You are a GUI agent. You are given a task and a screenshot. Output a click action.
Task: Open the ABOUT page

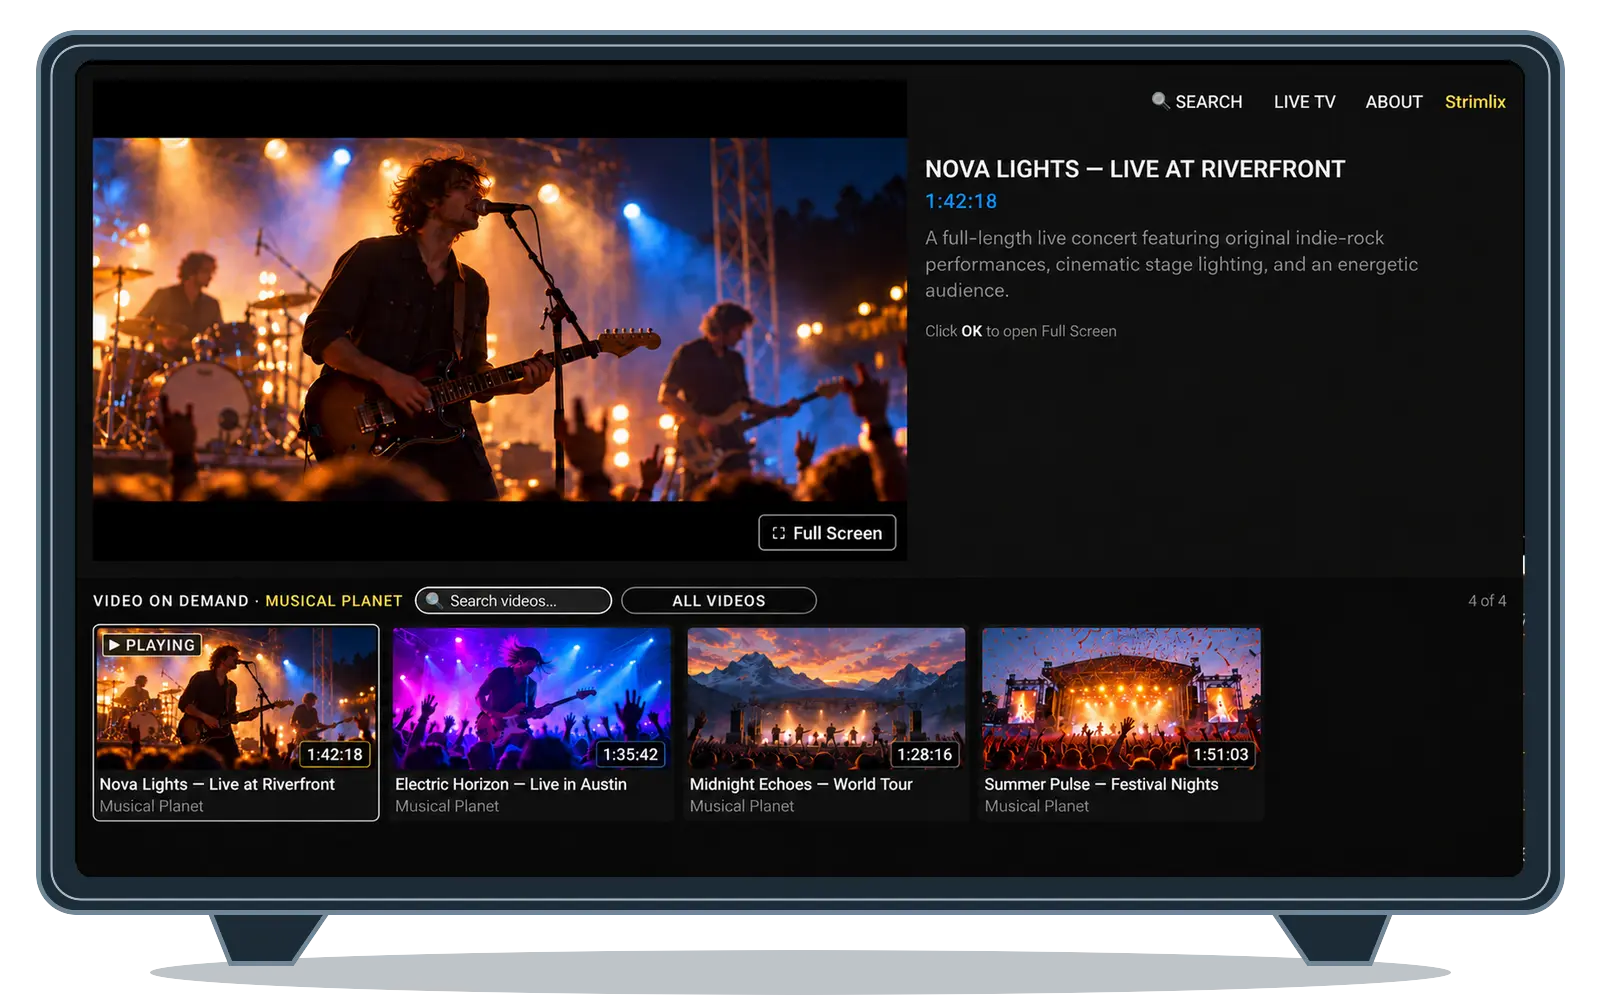coord(1393,102)
